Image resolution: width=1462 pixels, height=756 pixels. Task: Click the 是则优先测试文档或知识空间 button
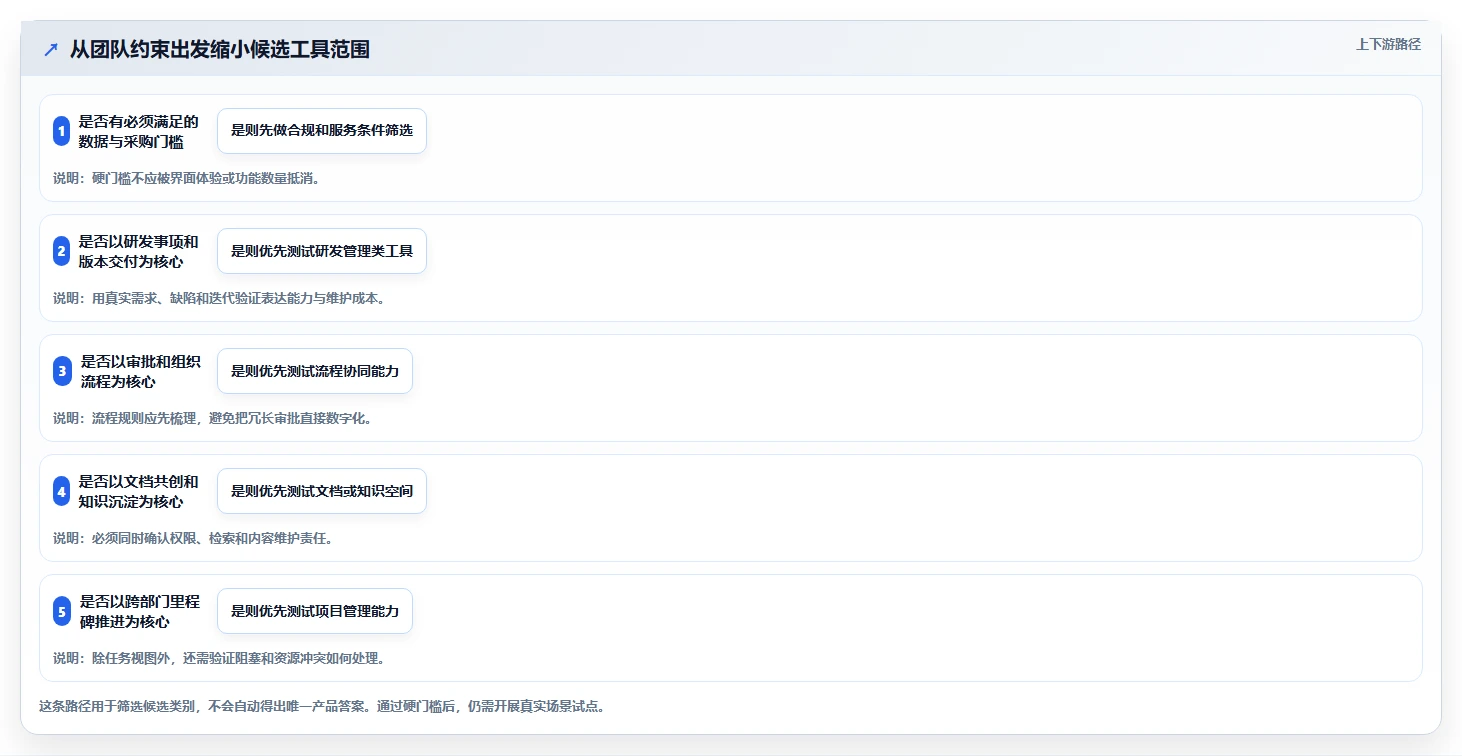[x=322, y=491]
